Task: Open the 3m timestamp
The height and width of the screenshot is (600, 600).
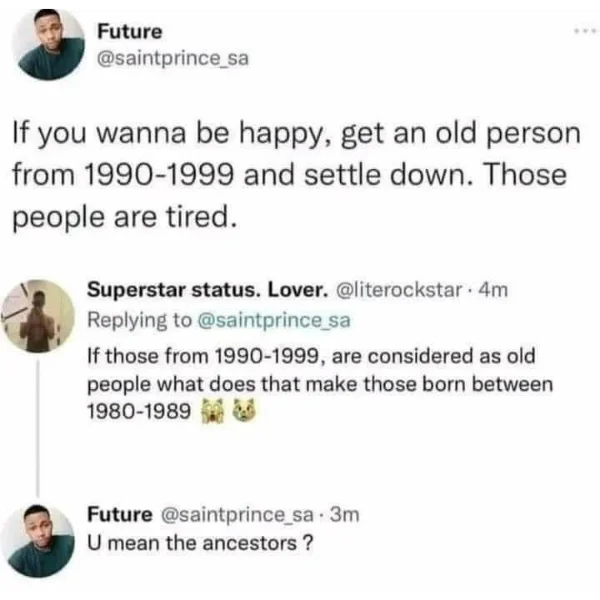Action: (x=345, y=514)
